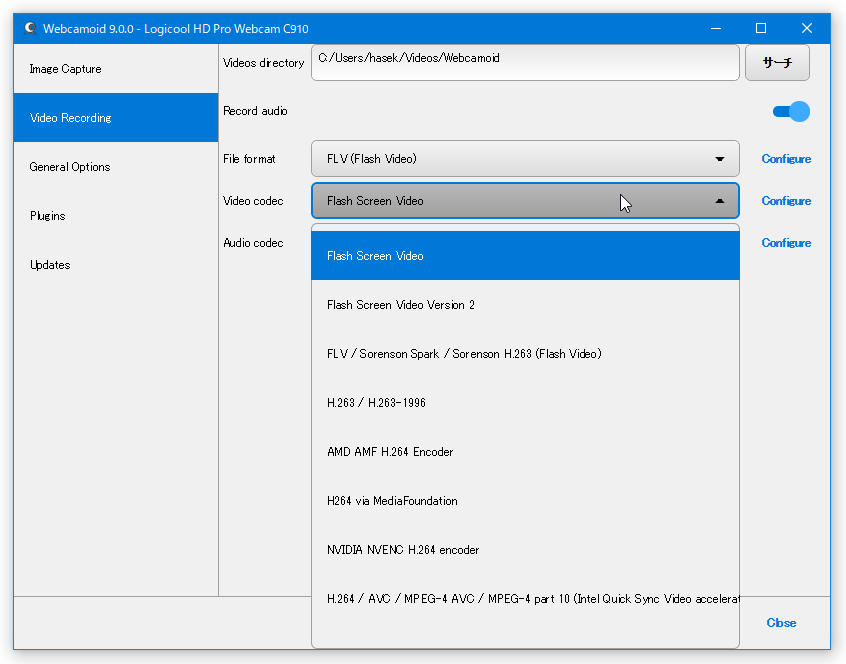846x664 pixels.
Task: Go to the Updates tab
Action: coord(116,265)
